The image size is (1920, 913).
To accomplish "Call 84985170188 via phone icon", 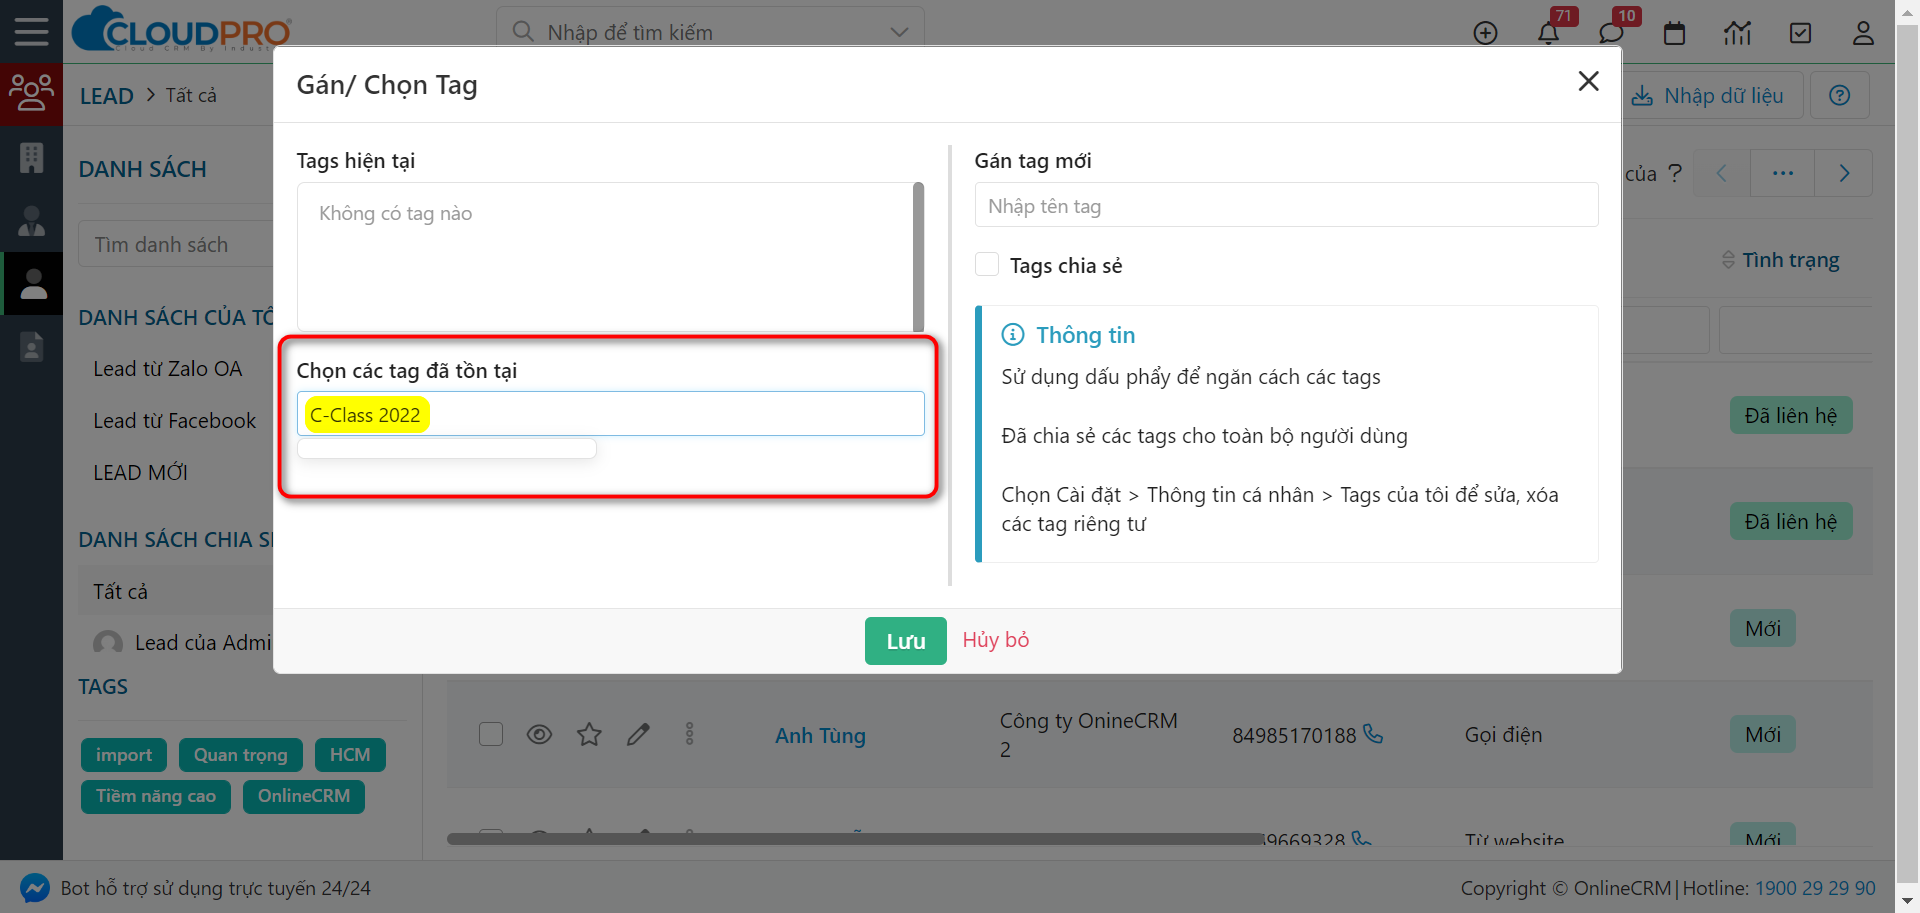I will tap(1373, 734).
